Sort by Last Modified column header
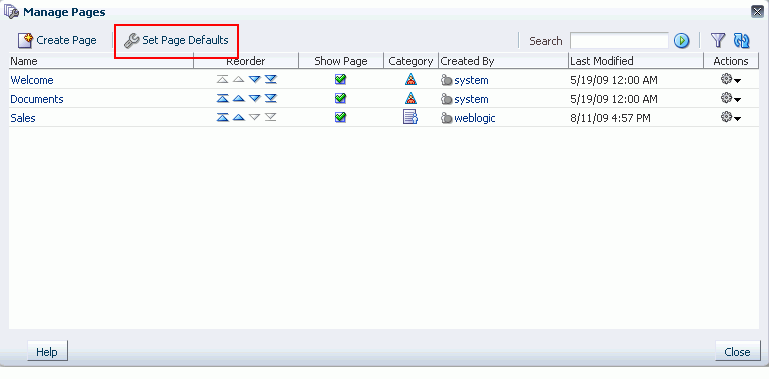Viewport: 769px width, 379px height. pos(636,61)
